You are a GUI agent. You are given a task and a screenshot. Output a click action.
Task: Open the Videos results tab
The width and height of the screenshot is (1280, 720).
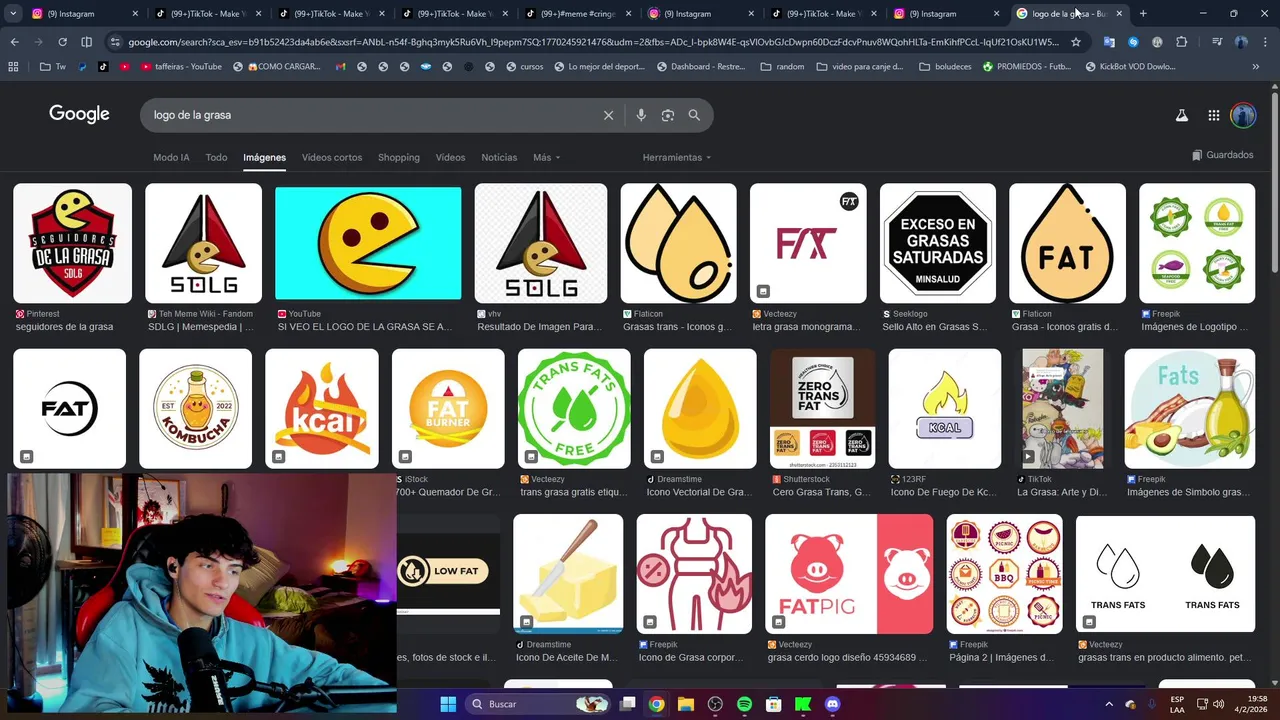coord(450,157)
